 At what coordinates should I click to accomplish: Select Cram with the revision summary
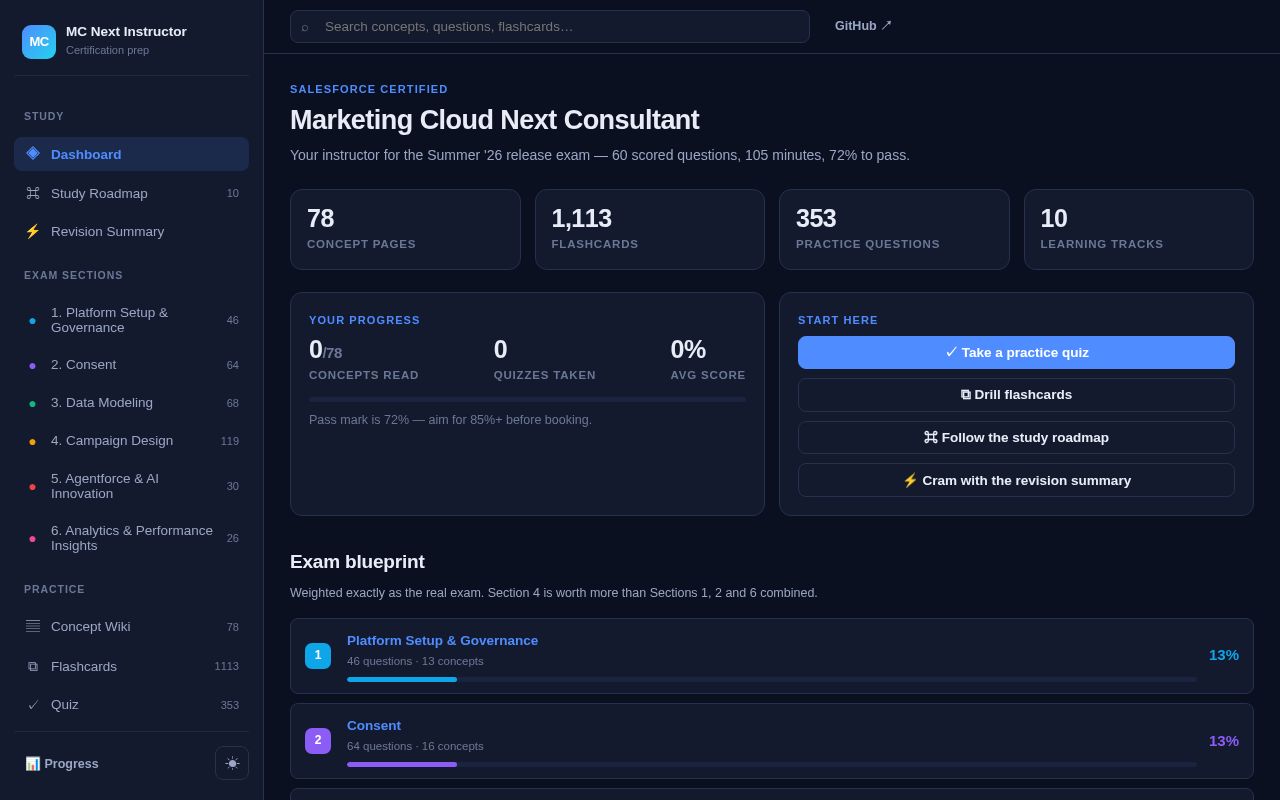click(1016, 480)
